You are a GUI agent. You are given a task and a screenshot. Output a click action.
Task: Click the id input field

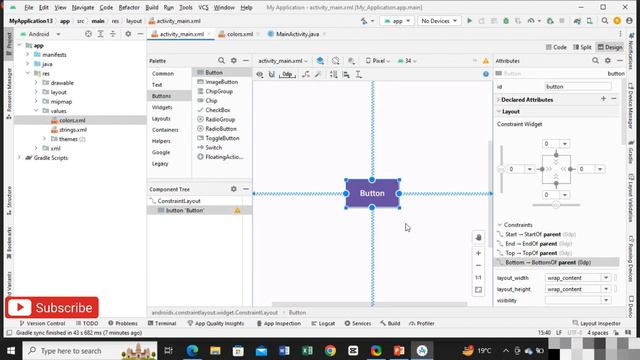[x=578, y=87]
